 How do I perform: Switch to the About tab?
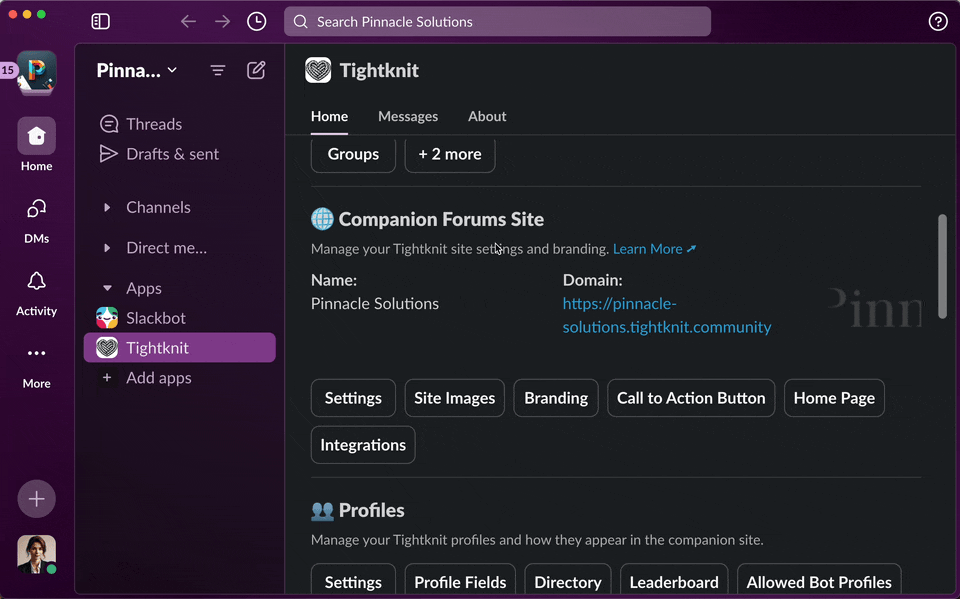[487, 116]
